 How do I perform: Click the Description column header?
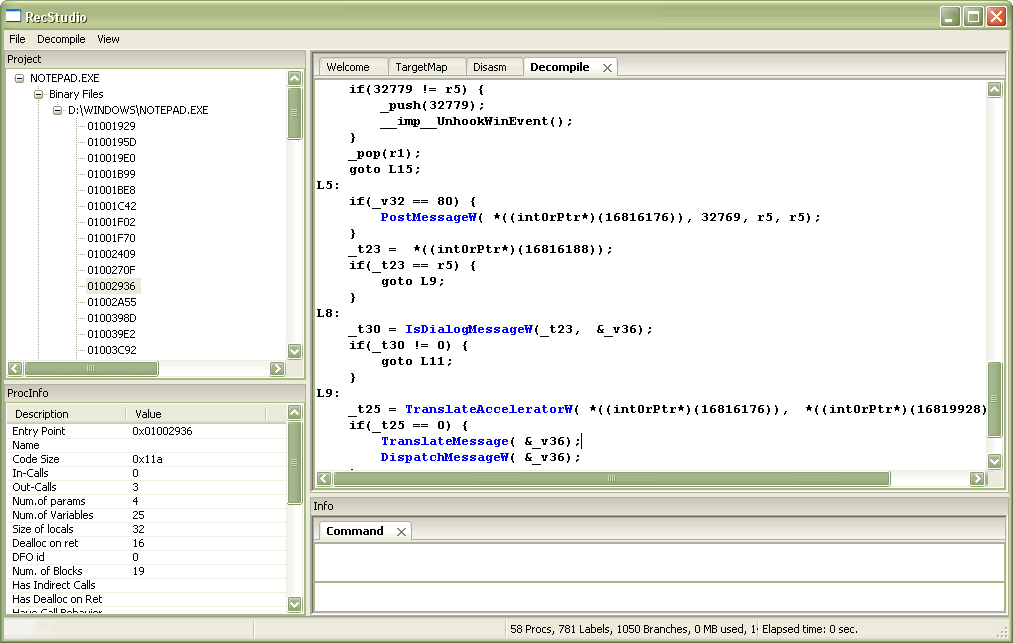pyautogui.click(x=67, y=414)
